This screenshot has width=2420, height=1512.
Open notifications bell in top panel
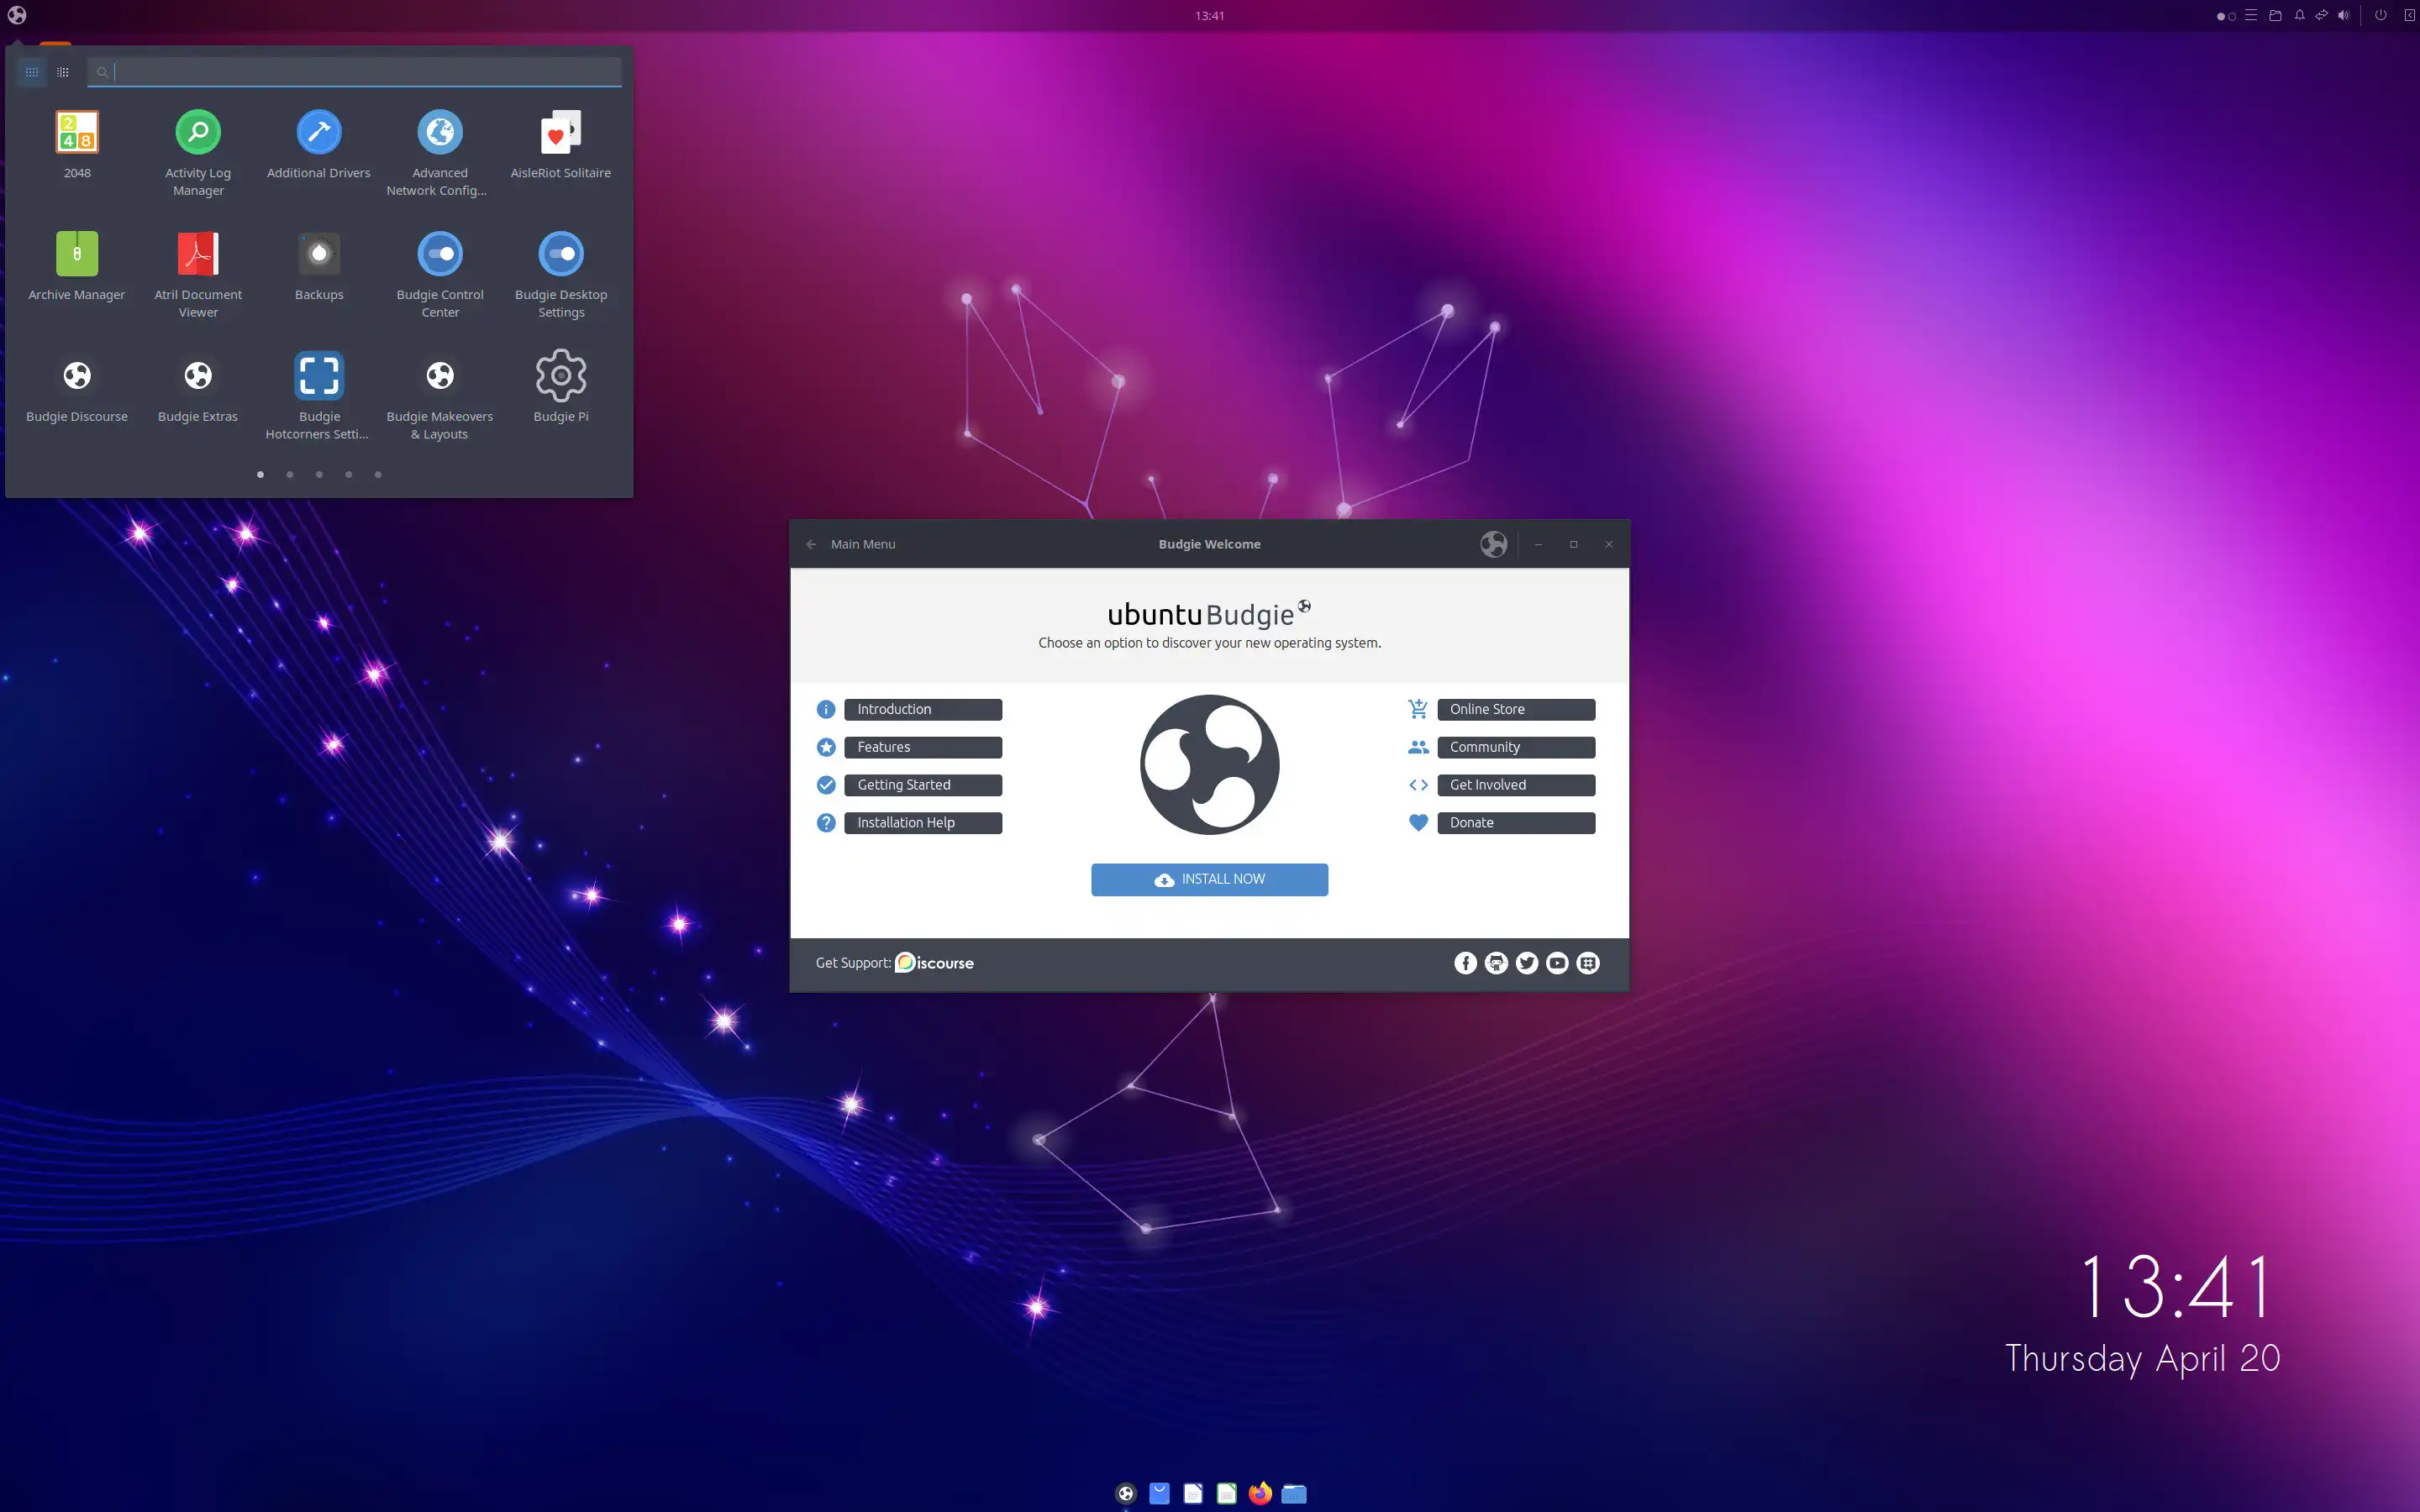(2299, 15)
